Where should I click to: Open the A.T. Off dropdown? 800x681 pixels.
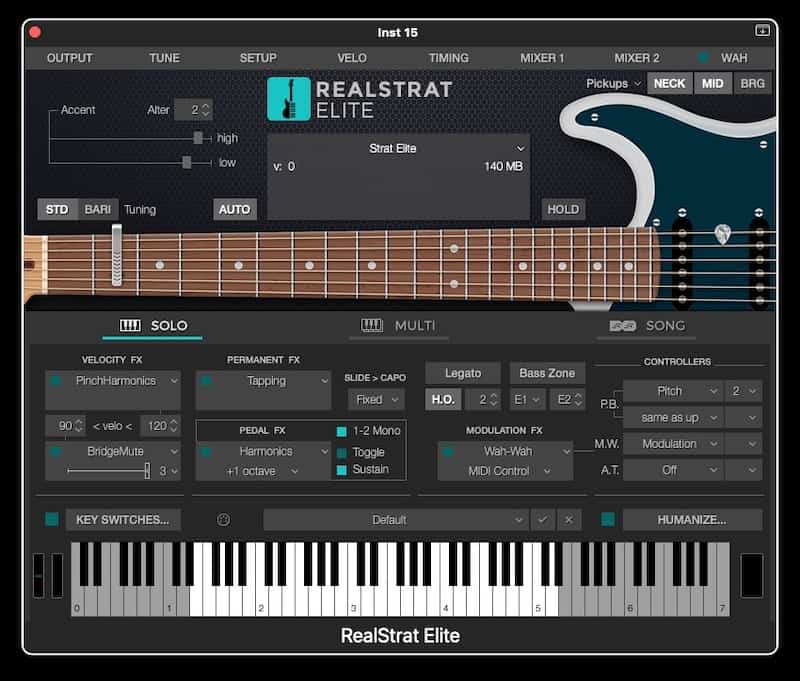pos(672,470)
